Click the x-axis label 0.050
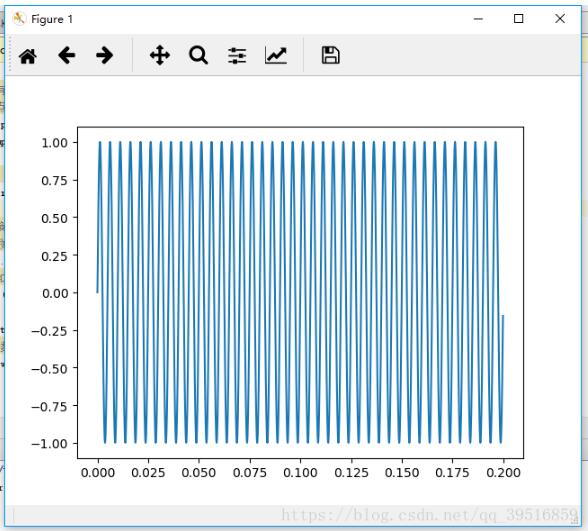Screen dimensions: 588x531 coord(199,472)
